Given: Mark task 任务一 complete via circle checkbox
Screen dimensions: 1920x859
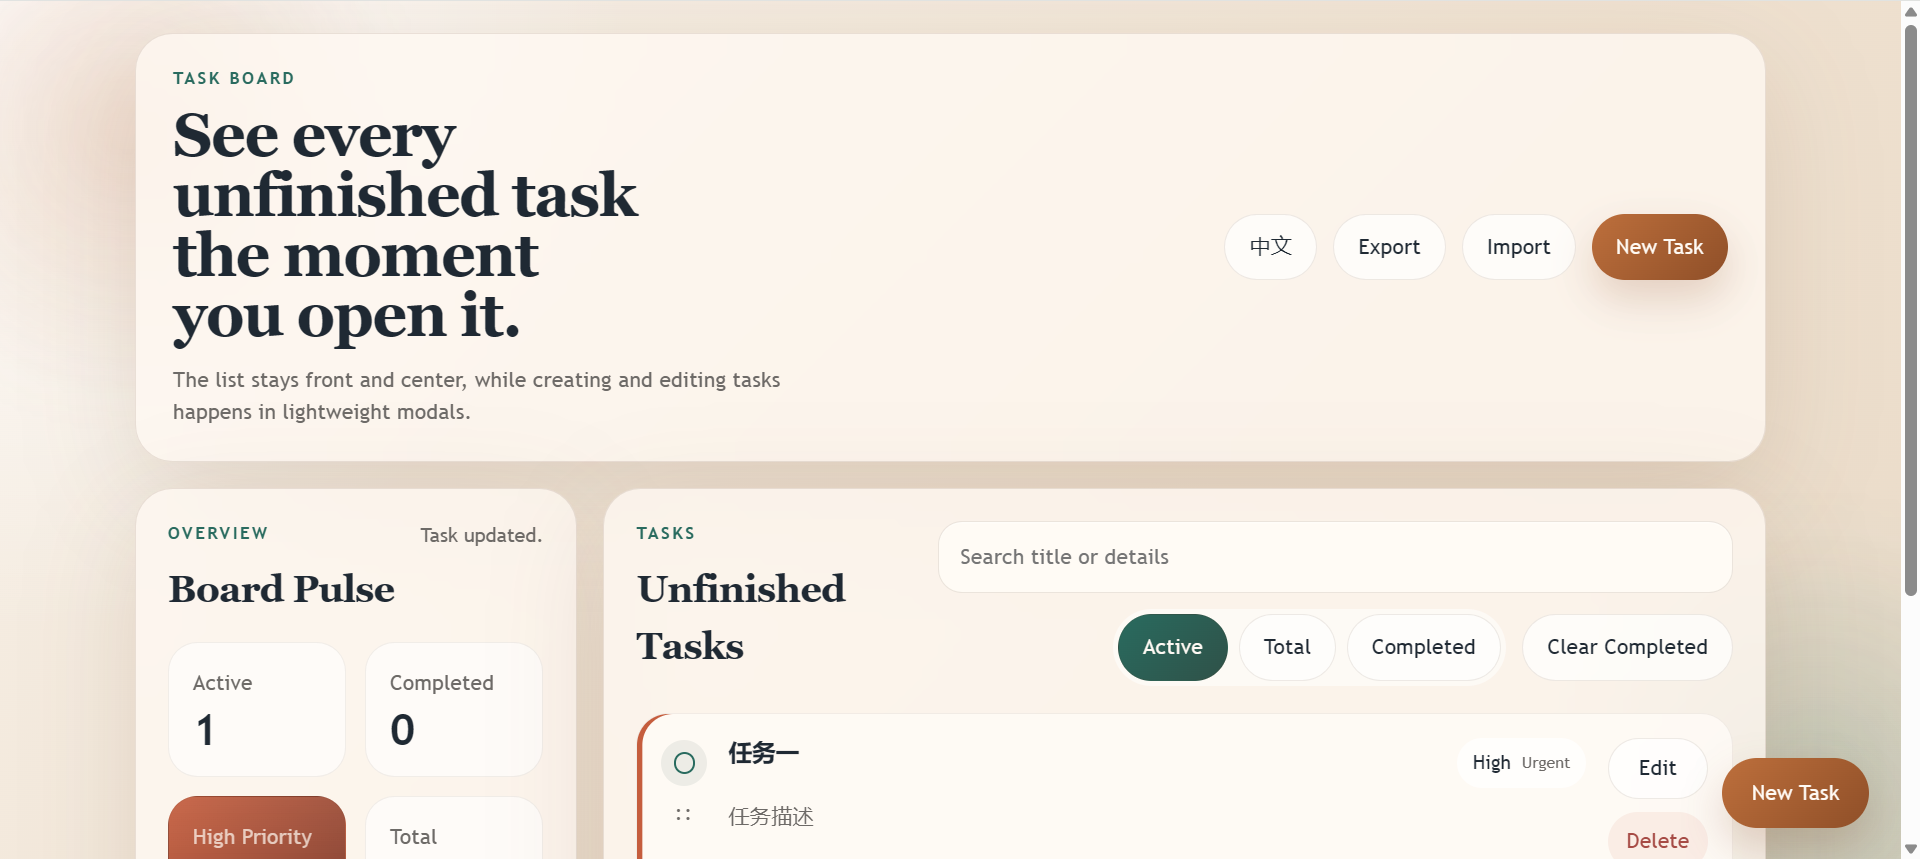Looking at the screenshot, I should pyautogui.click(x=684, y=764).
